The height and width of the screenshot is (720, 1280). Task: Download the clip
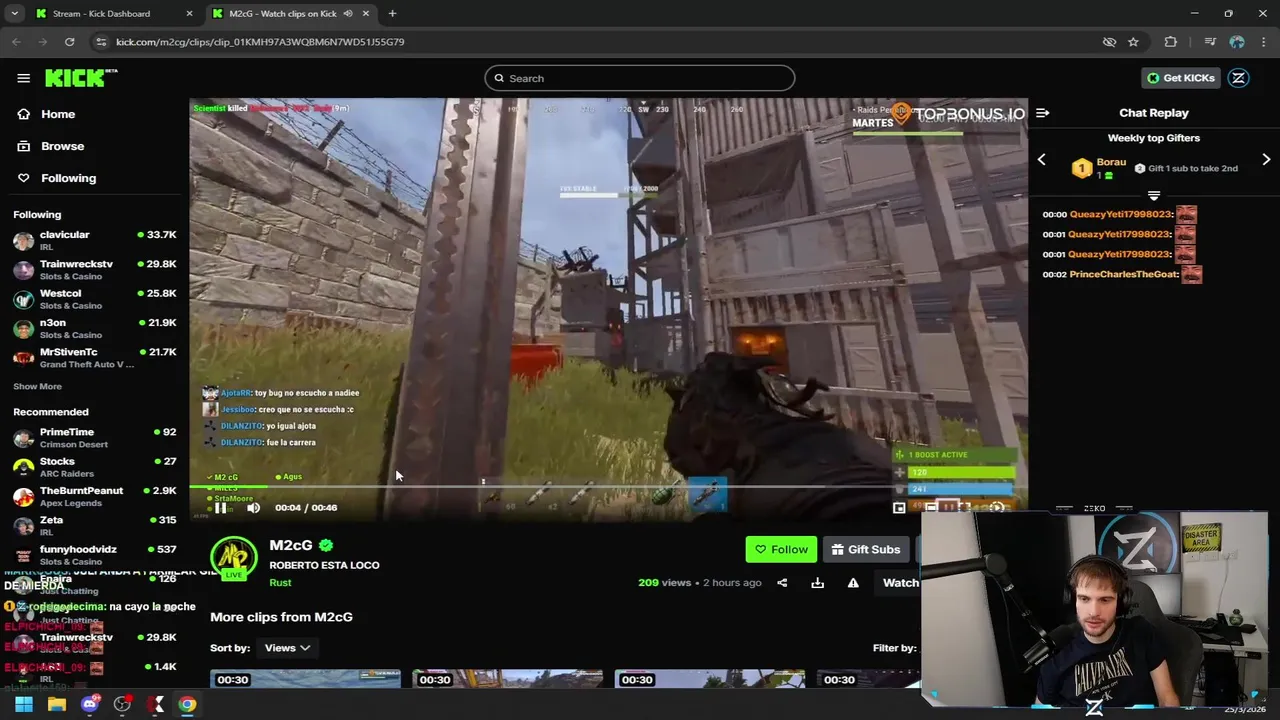[817, 583]
